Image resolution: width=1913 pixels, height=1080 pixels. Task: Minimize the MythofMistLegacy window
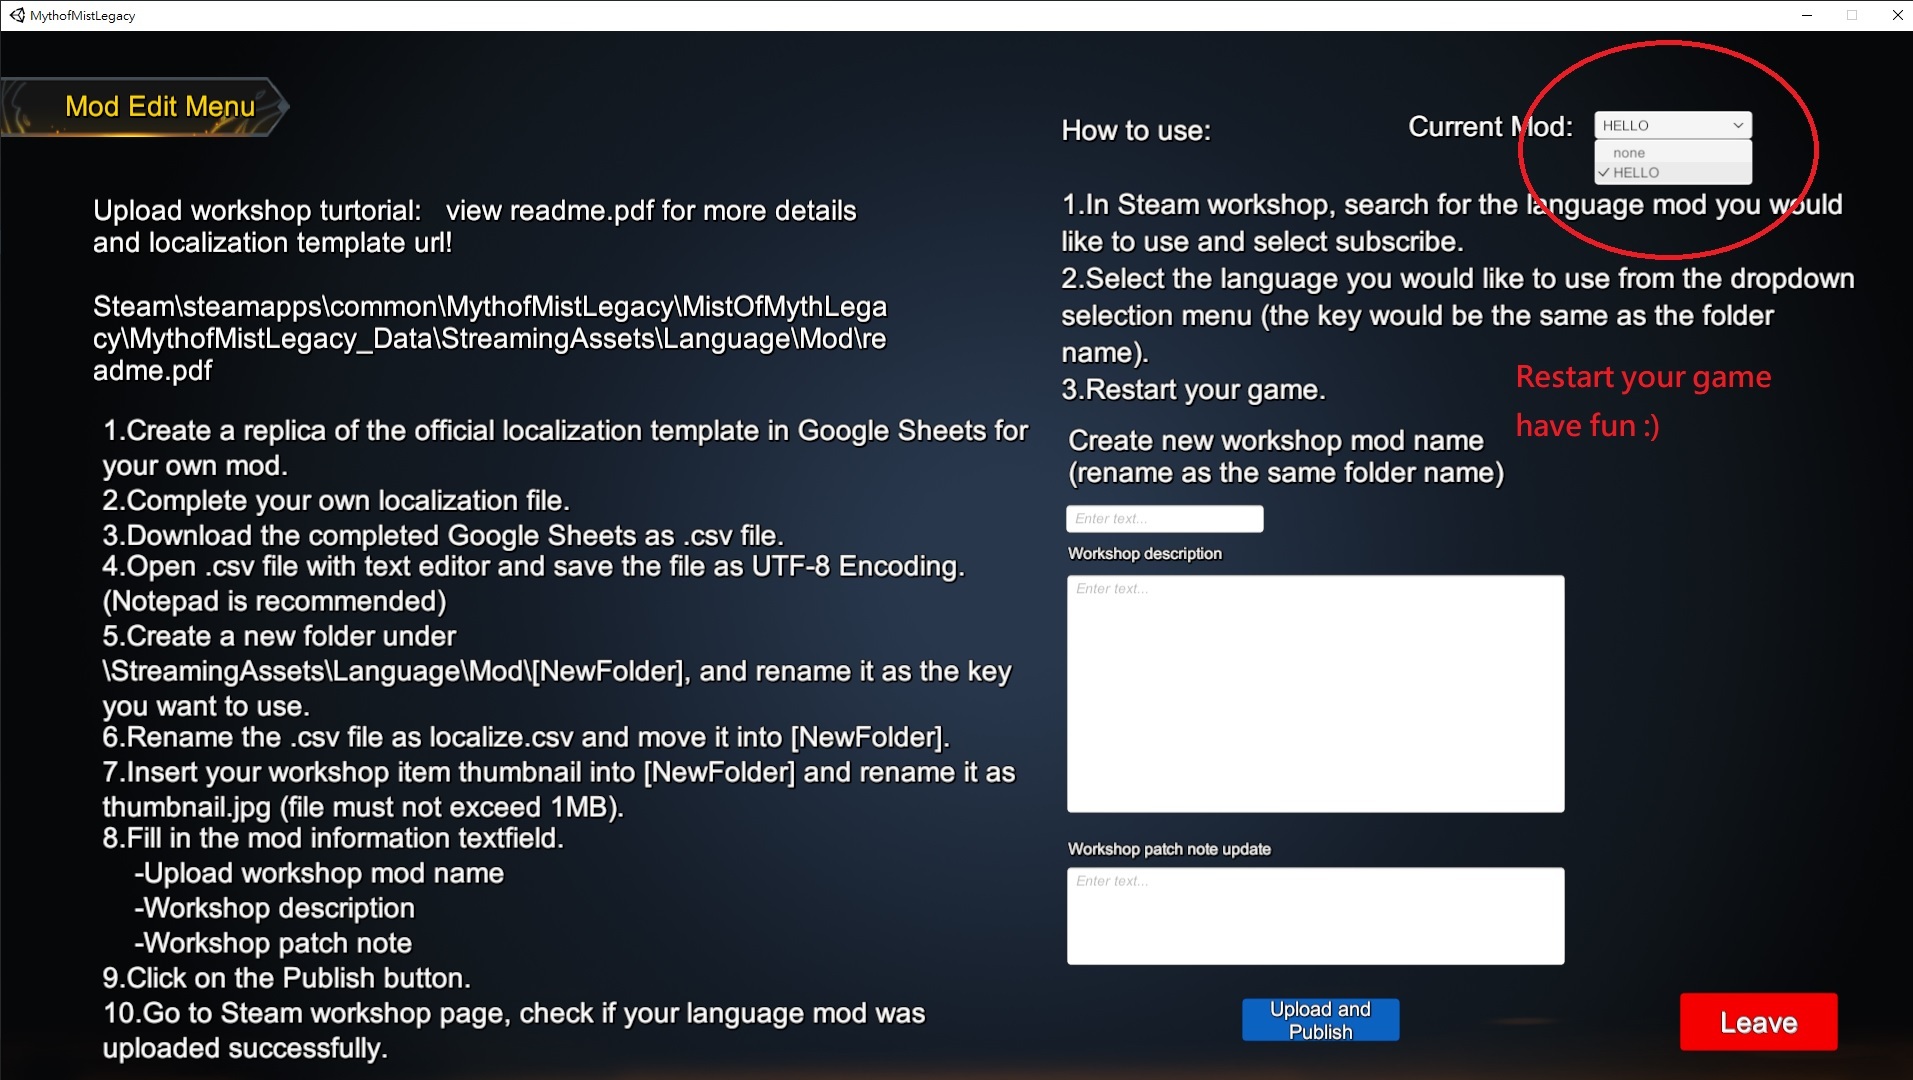coord(1807,15)
